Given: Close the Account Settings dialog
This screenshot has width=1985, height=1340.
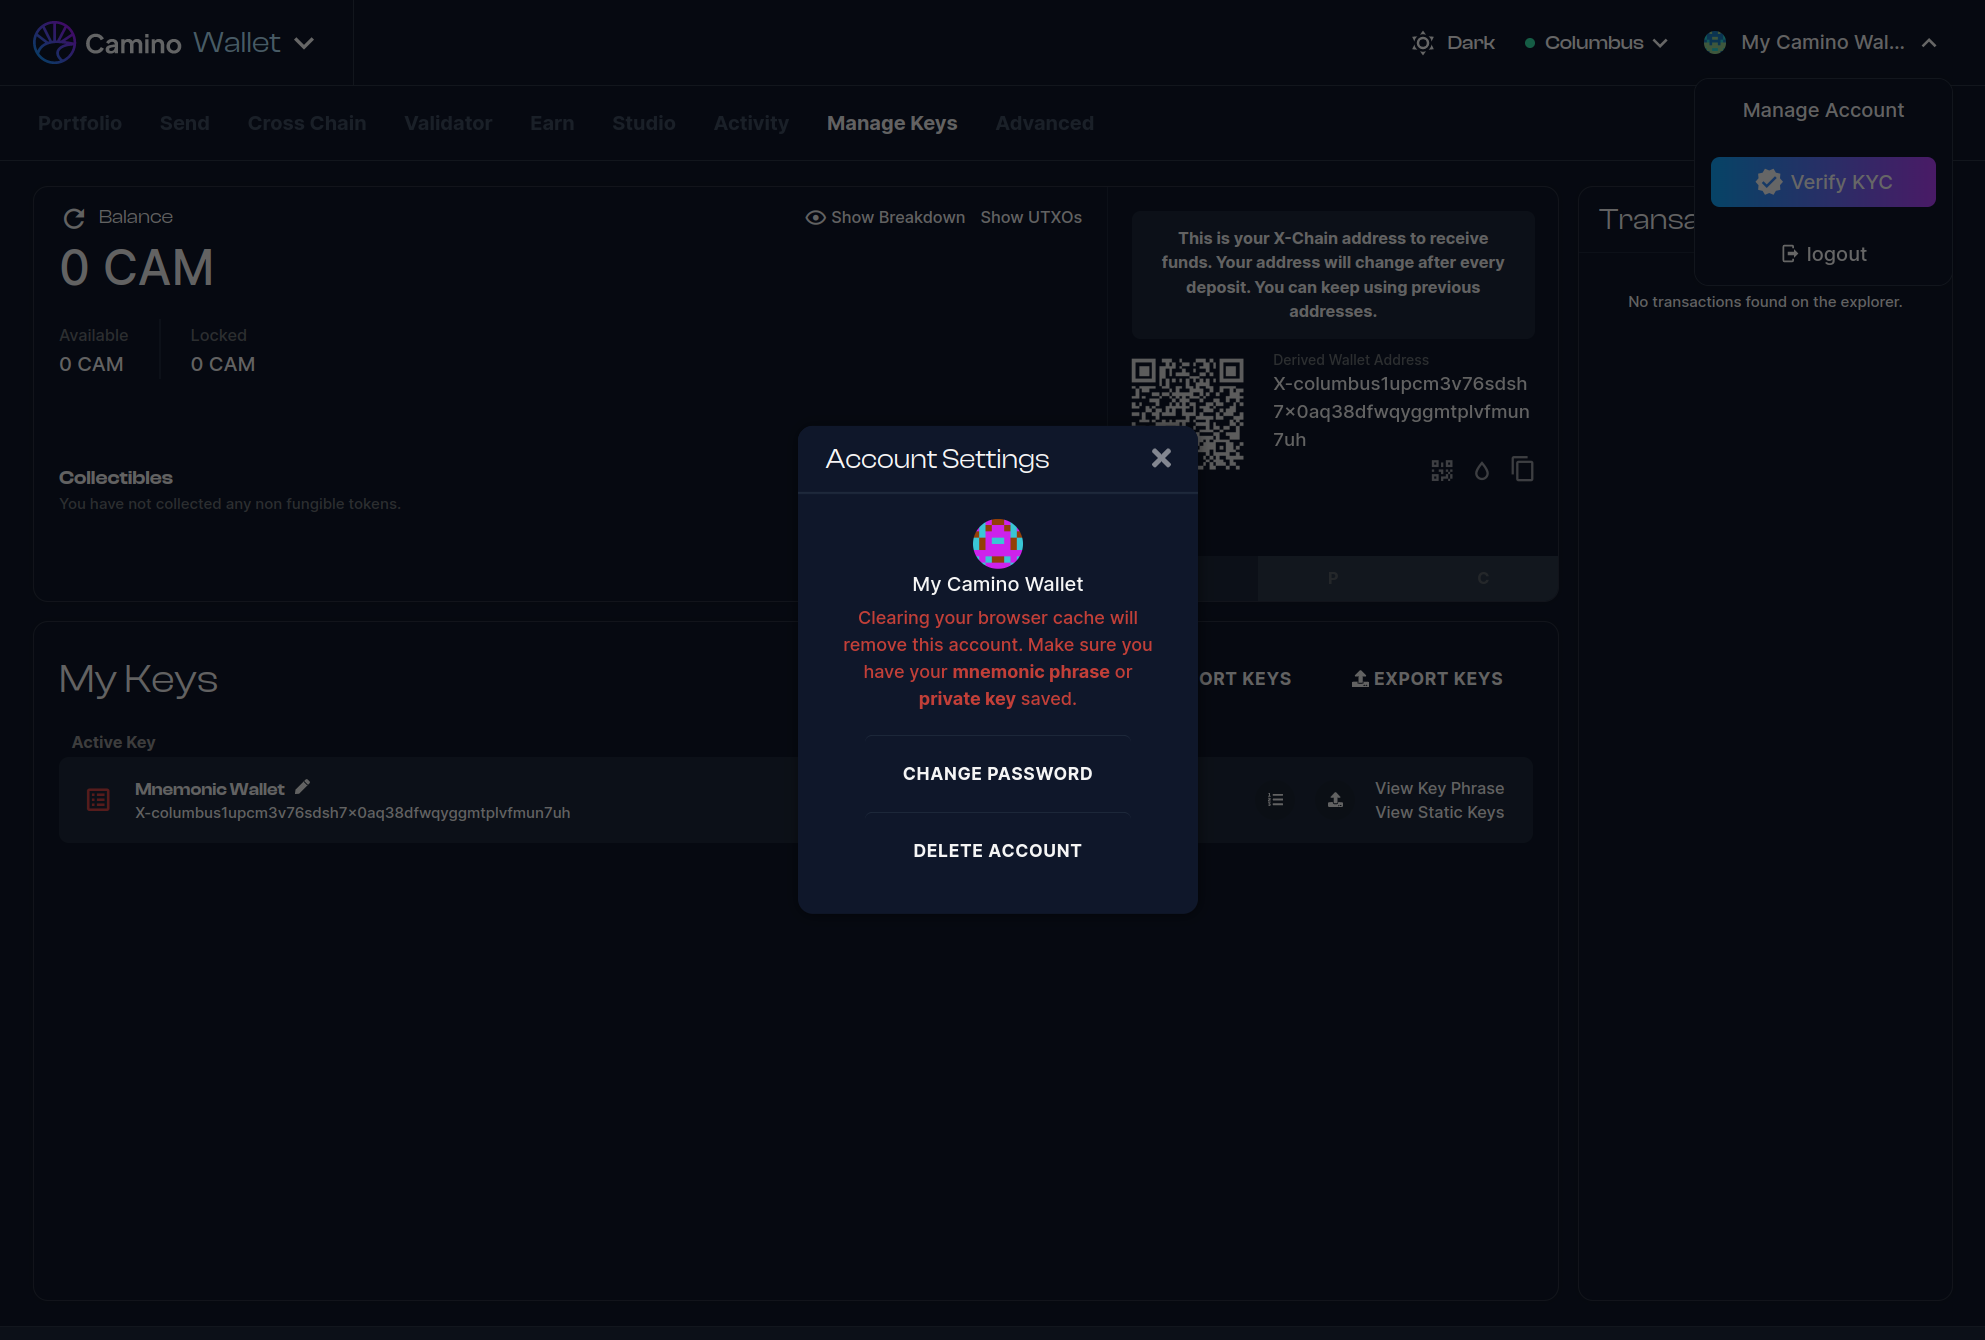Looking at the screenshot, I should click(1160, 458).
